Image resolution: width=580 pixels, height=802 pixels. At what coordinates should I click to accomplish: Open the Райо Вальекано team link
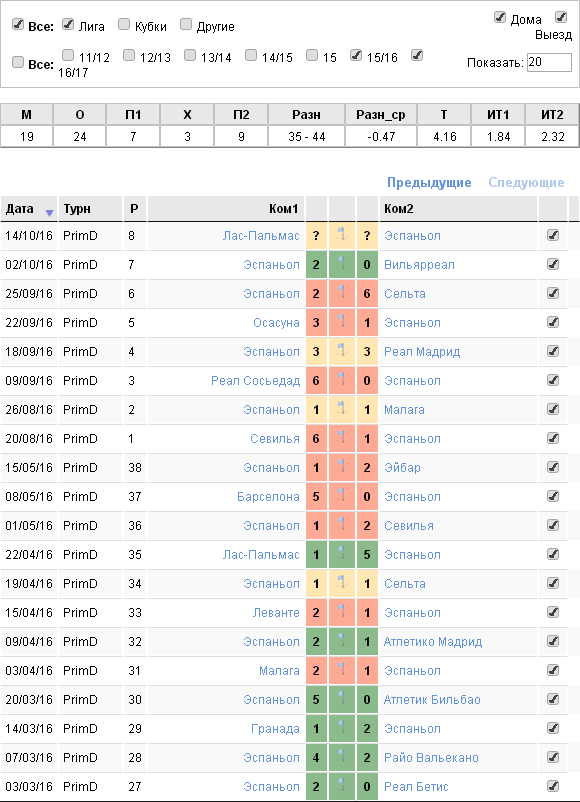431,758
